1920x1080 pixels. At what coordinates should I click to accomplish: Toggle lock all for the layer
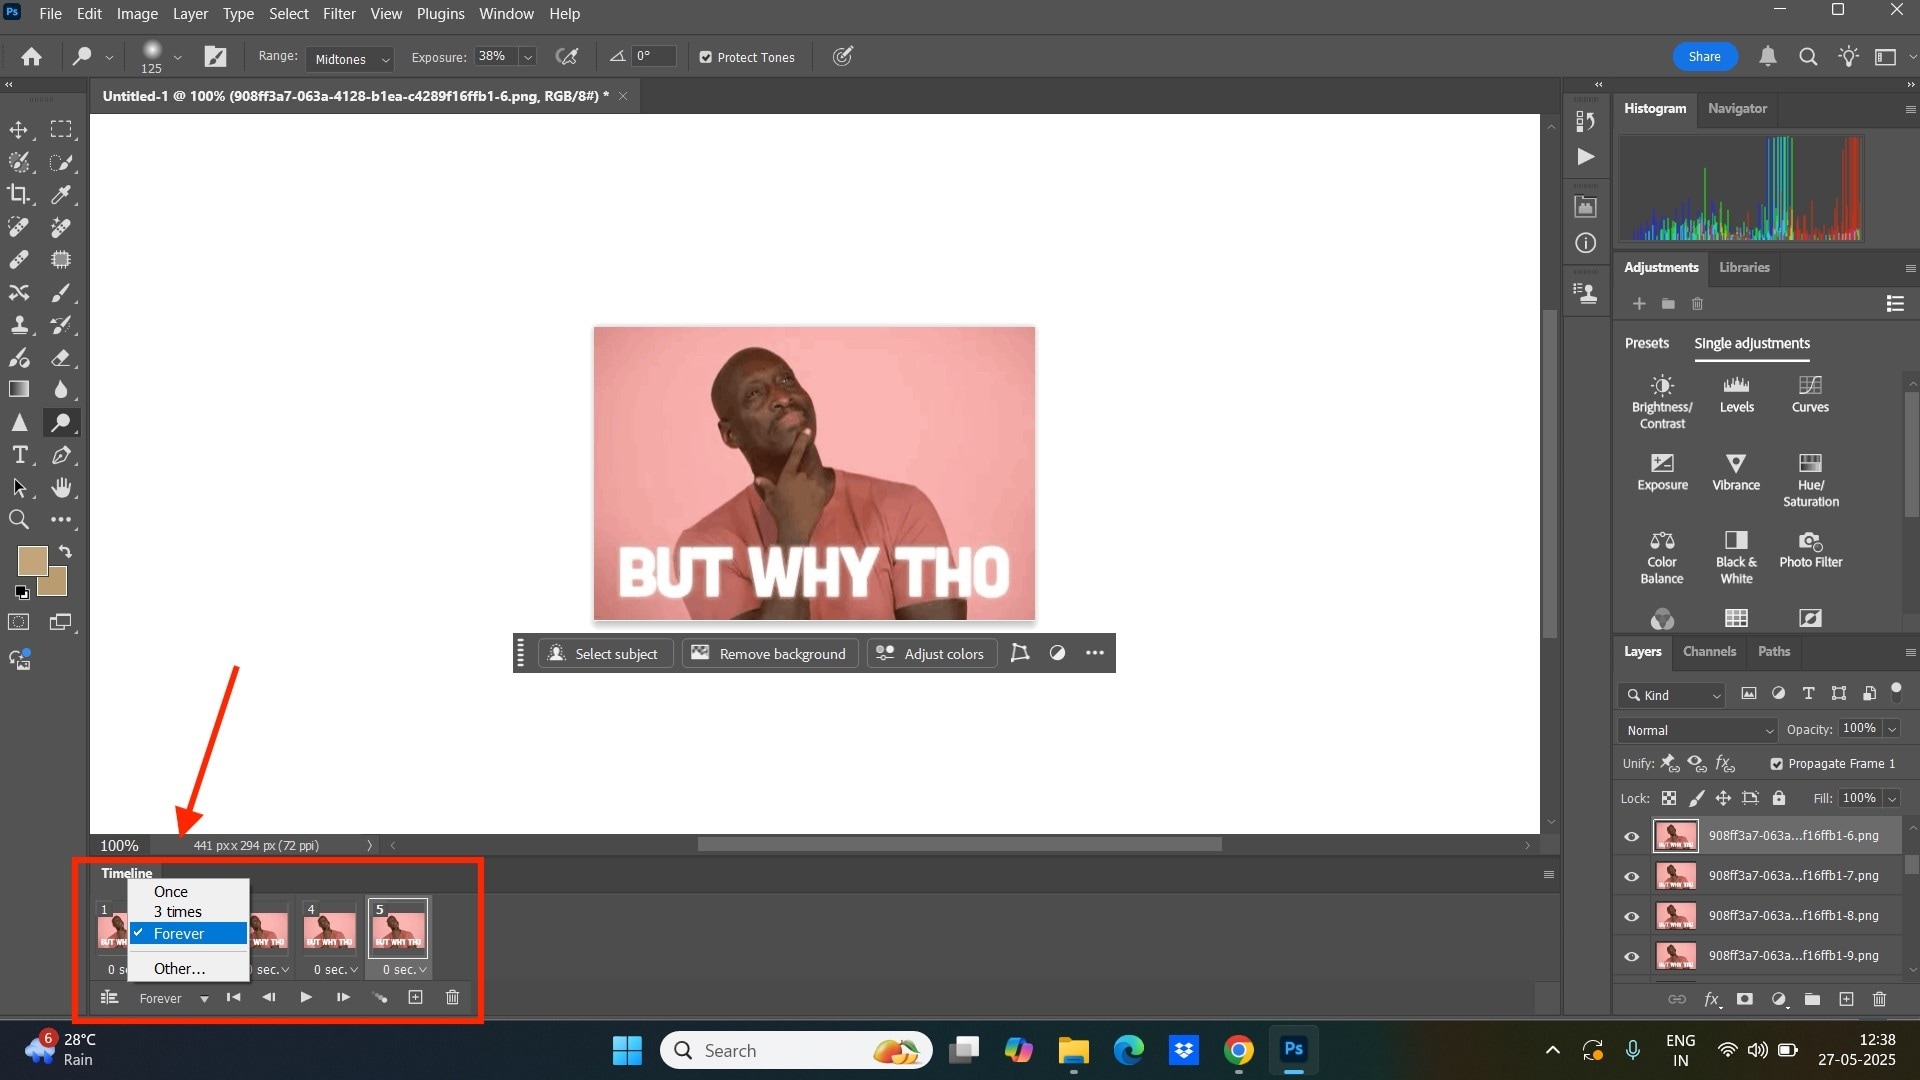(1778, 798)
